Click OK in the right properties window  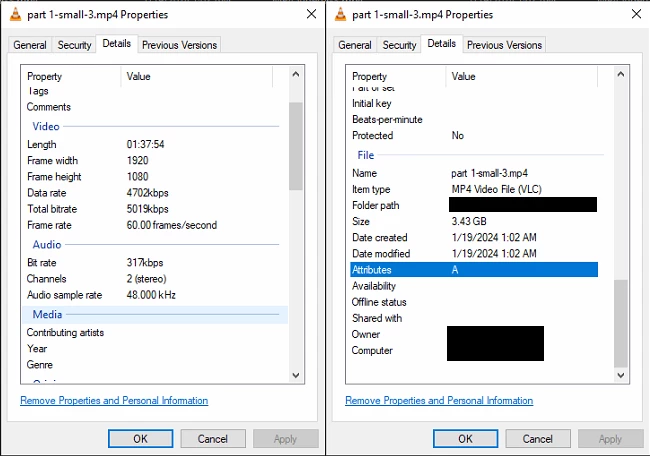click(x=466, y=439)
